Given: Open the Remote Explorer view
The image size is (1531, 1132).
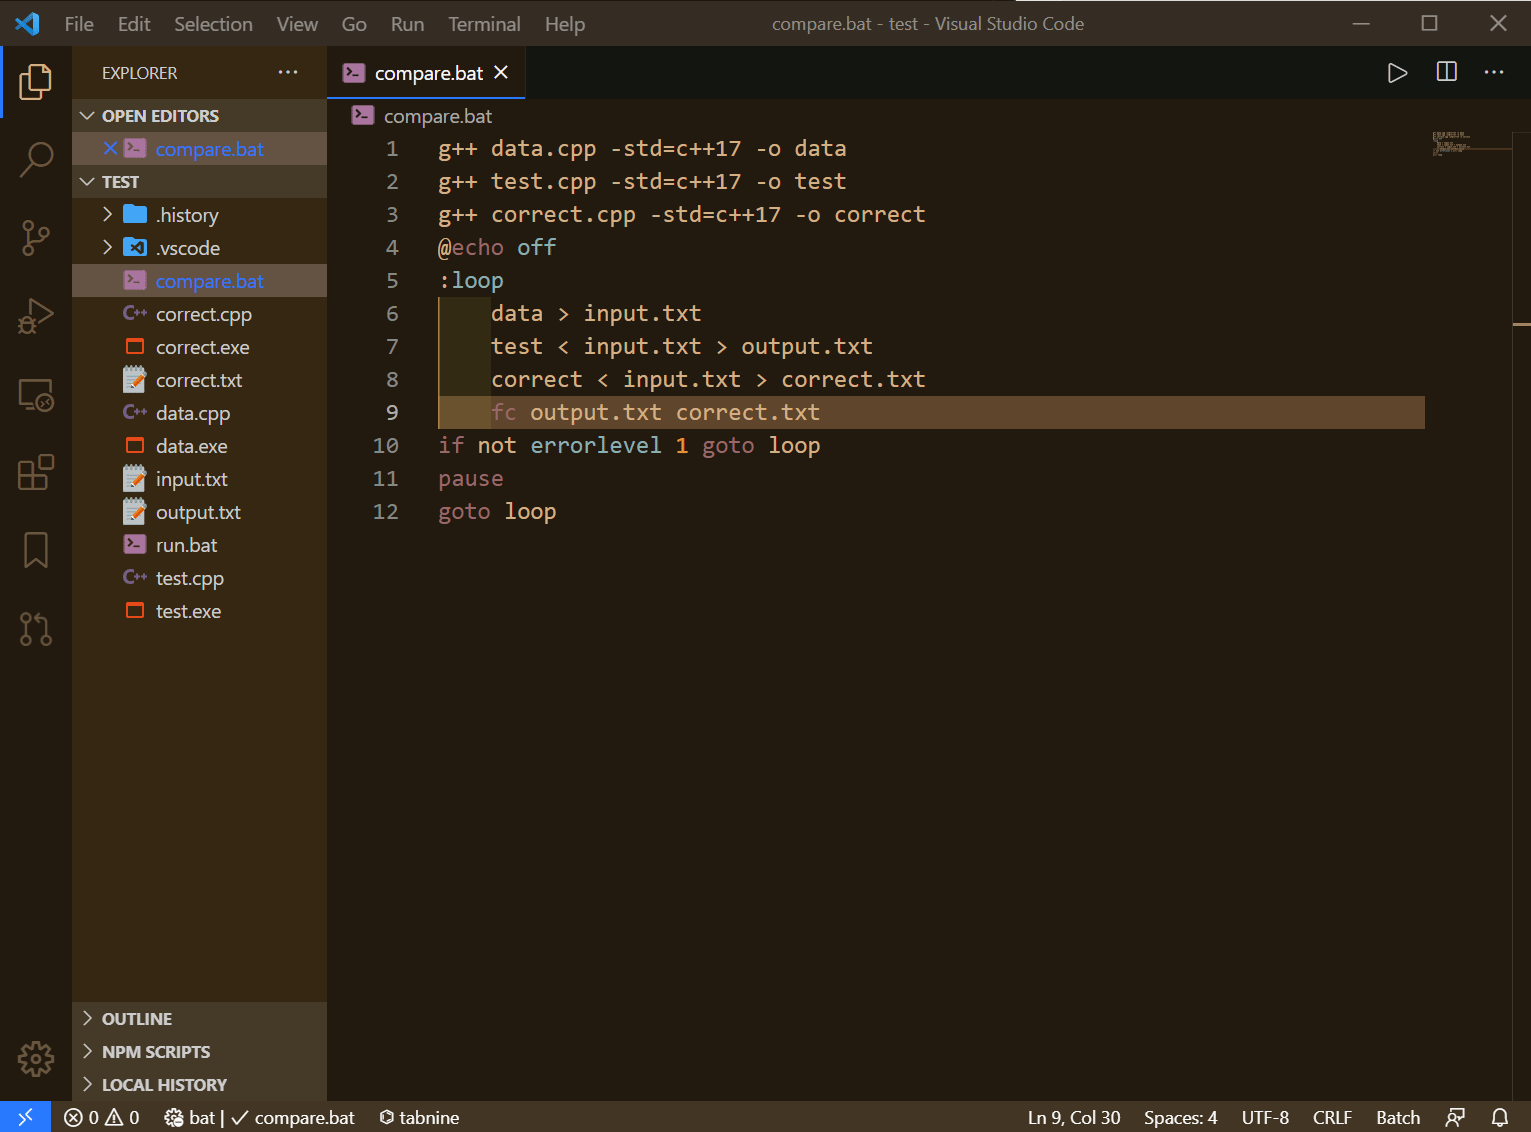Looking at the screenshot, I should pos(36,394).
